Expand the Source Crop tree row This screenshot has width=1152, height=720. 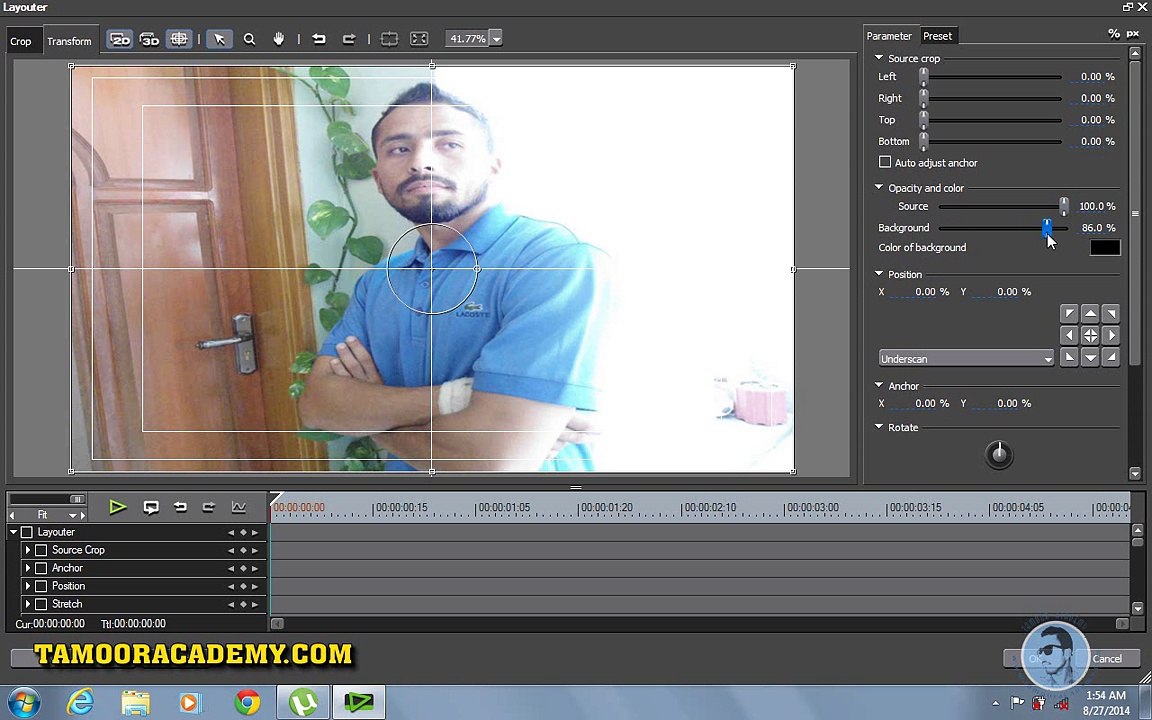(28, 550)
